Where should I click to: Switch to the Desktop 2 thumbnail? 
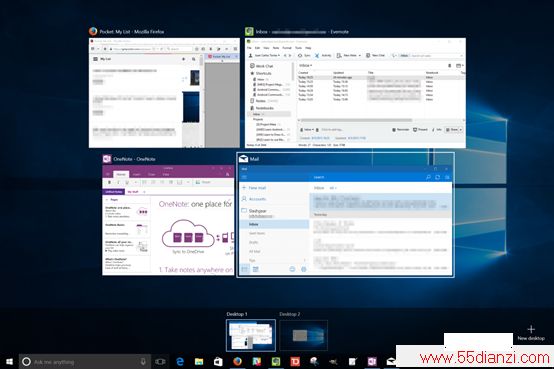304,335
